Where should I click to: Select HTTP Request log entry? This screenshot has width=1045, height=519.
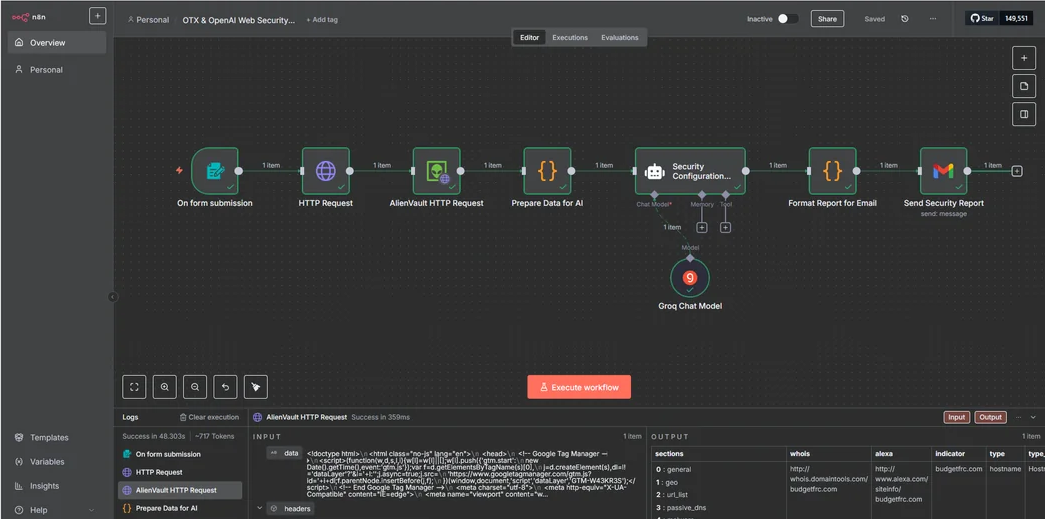point(180,472)
